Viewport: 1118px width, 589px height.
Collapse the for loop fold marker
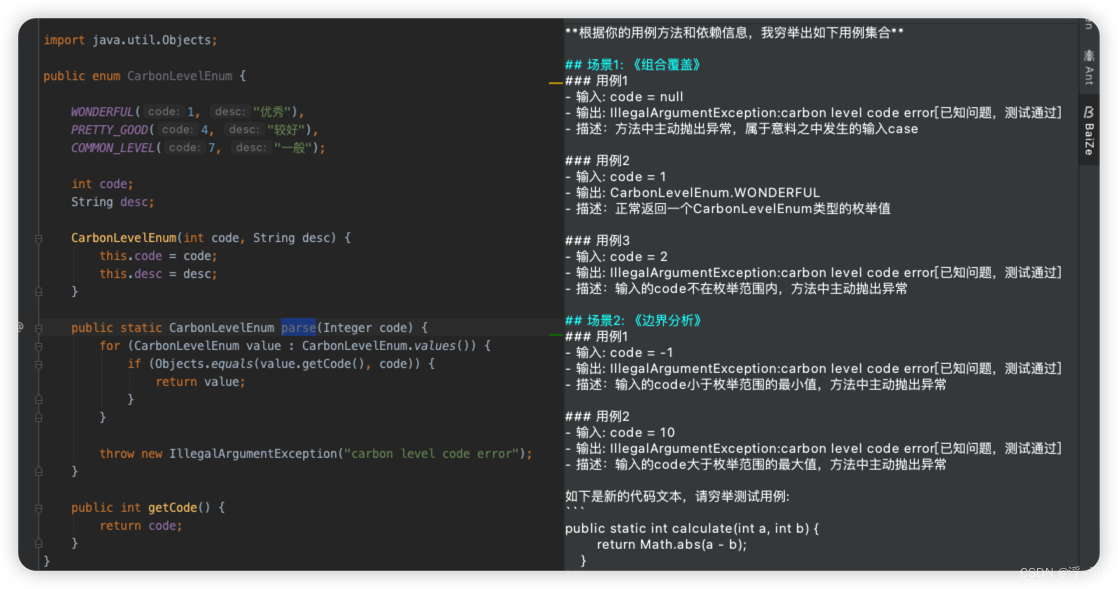pyautogui.click(x=39, y=346)
